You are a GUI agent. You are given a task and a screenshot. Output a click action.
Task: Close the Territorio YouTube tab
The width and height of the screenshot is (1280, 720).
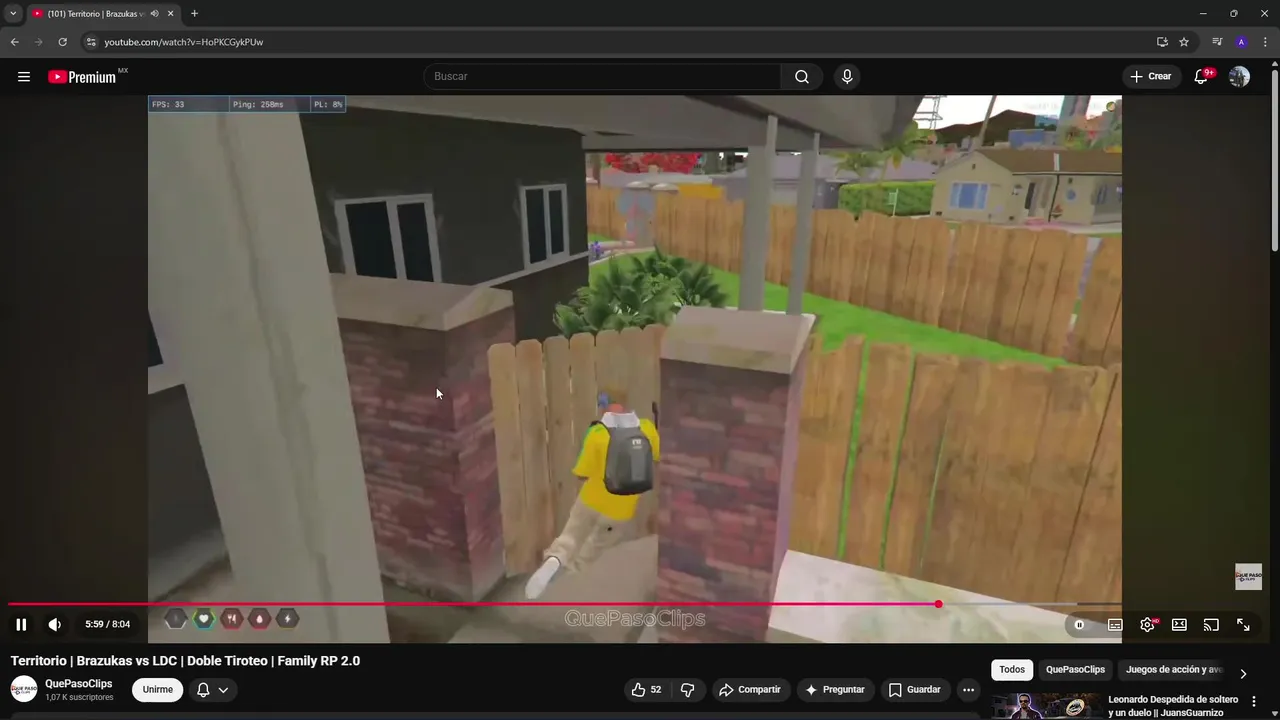[171, 13]
